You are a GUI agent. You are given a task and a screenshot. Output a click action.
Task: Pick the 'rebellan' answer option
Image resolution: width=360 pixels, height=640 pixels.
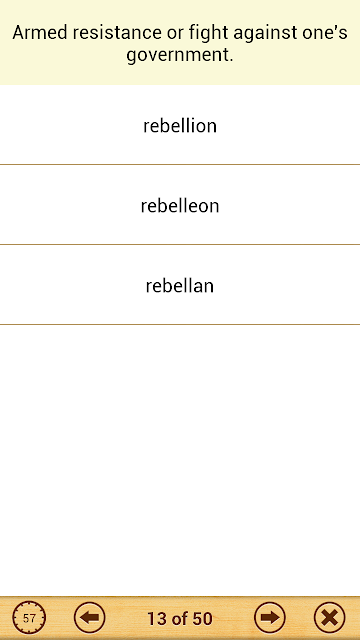click(x=180, y=285)
